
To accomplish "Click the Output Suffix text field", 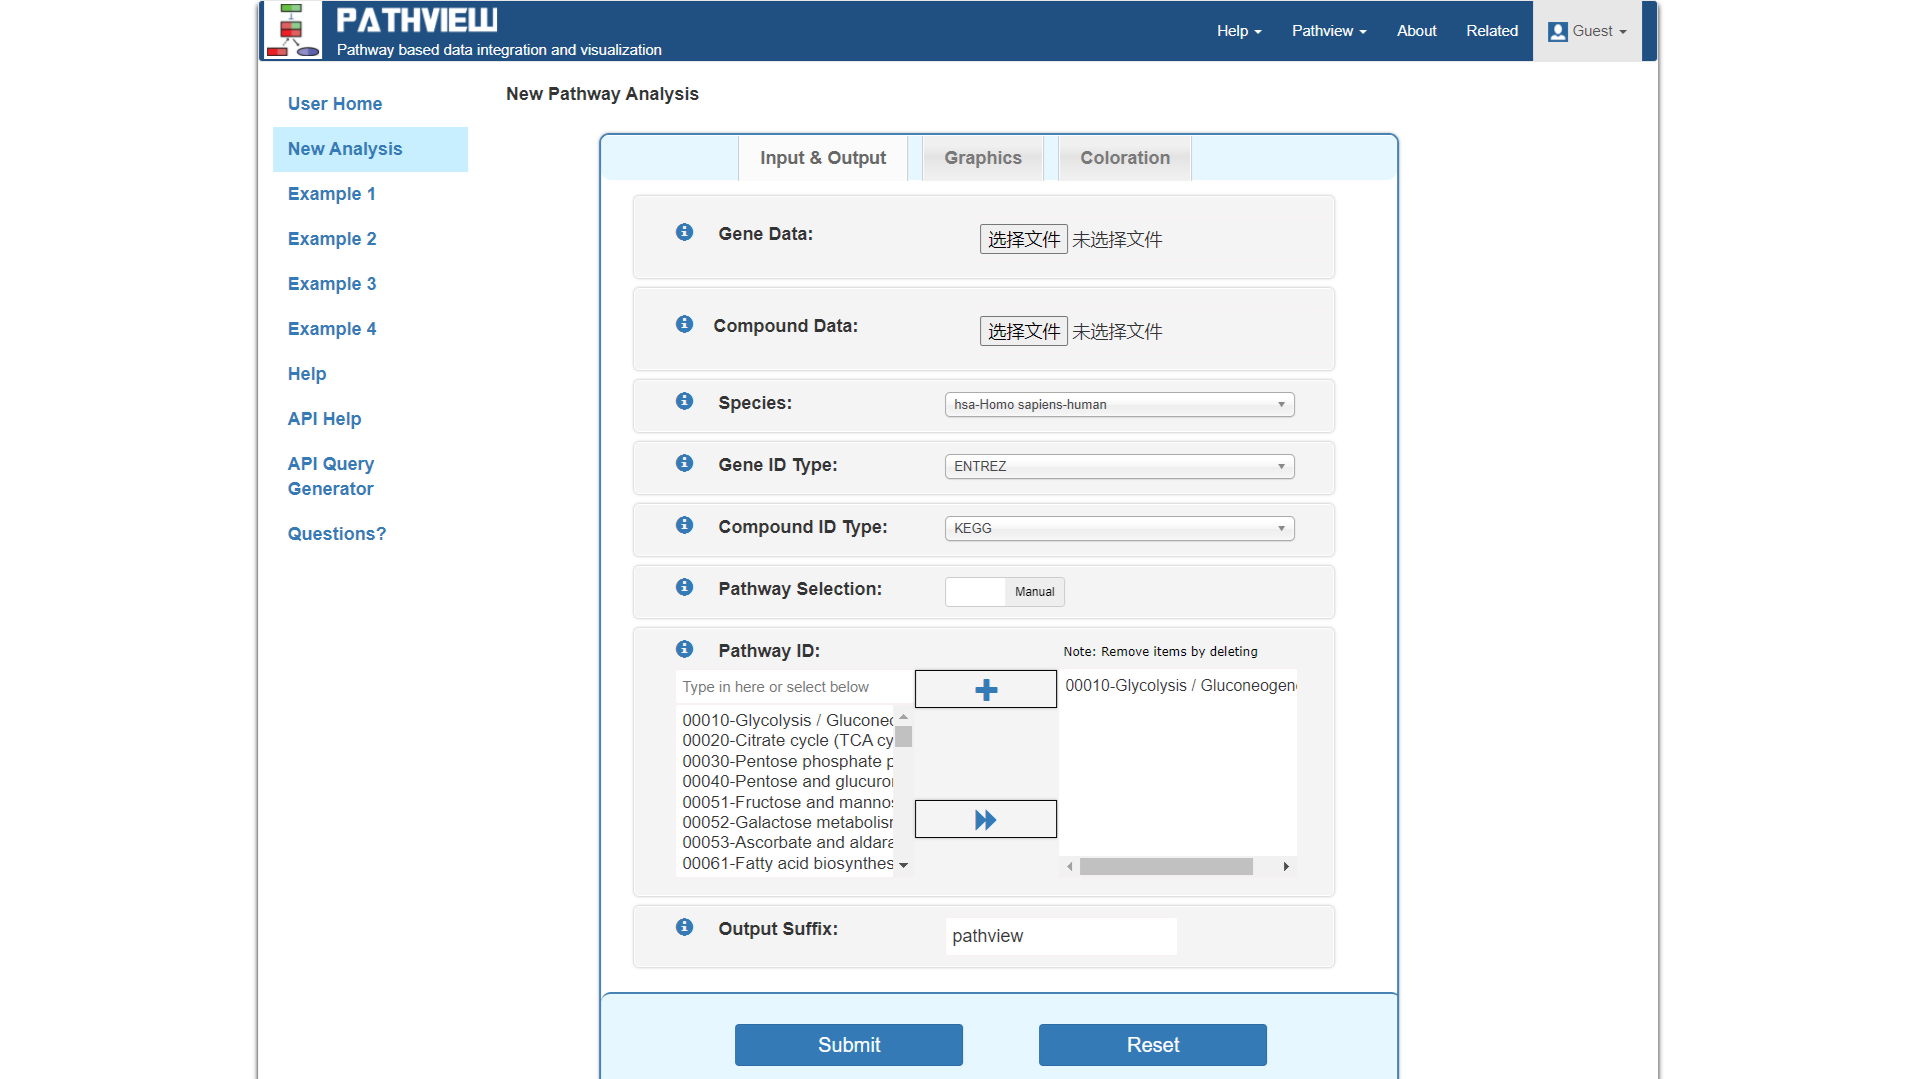I will click(x=1060, y=936).
